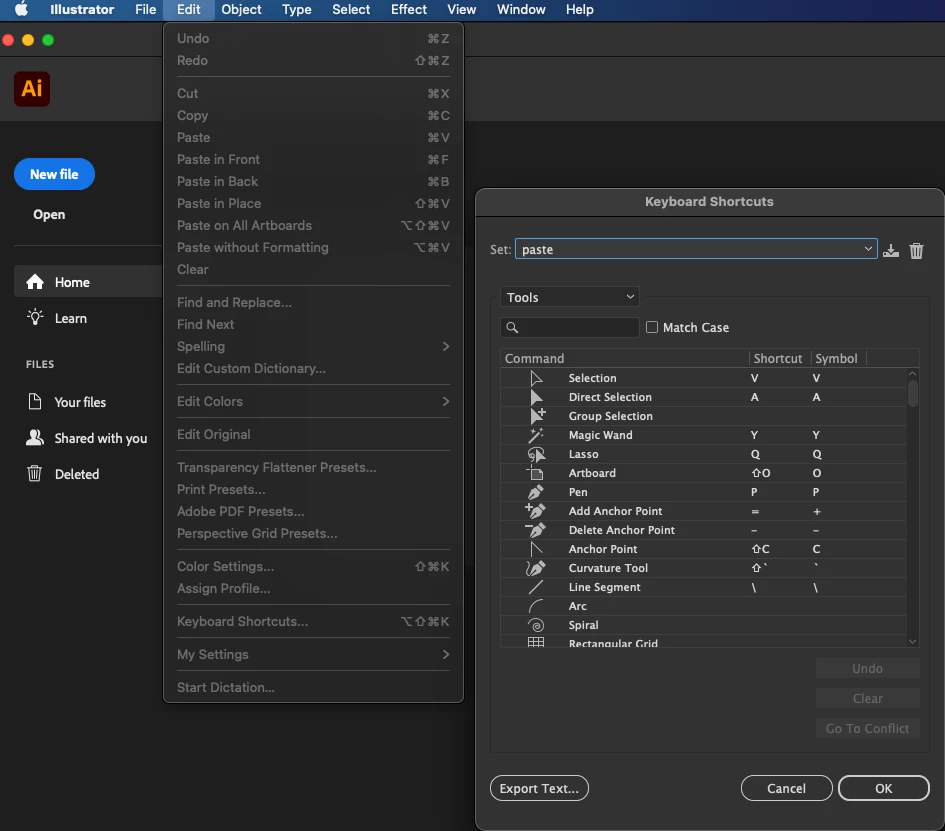Open the Set dropdown showing paste
945x831 pixels.
click(x=695, y=249)
